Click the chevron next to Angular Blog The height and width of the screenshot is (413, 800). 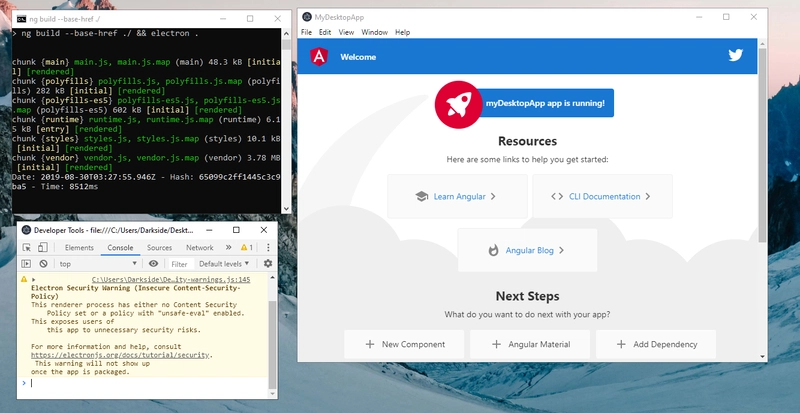[x=561, y=250]
